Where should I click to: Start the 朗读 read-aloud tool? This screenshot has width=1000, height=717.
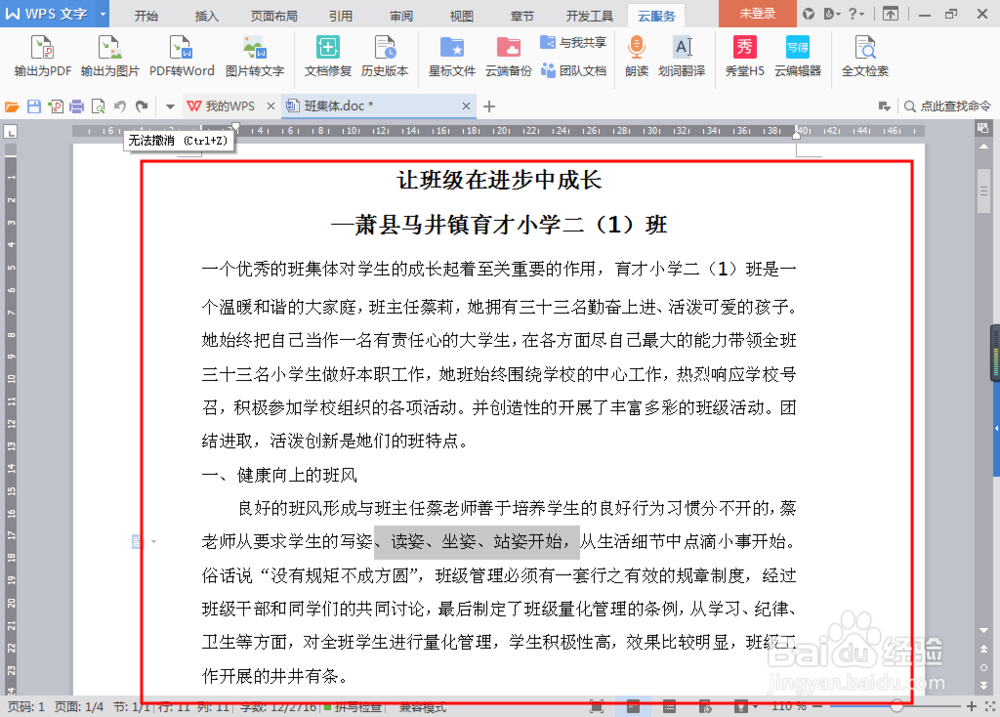636,56
